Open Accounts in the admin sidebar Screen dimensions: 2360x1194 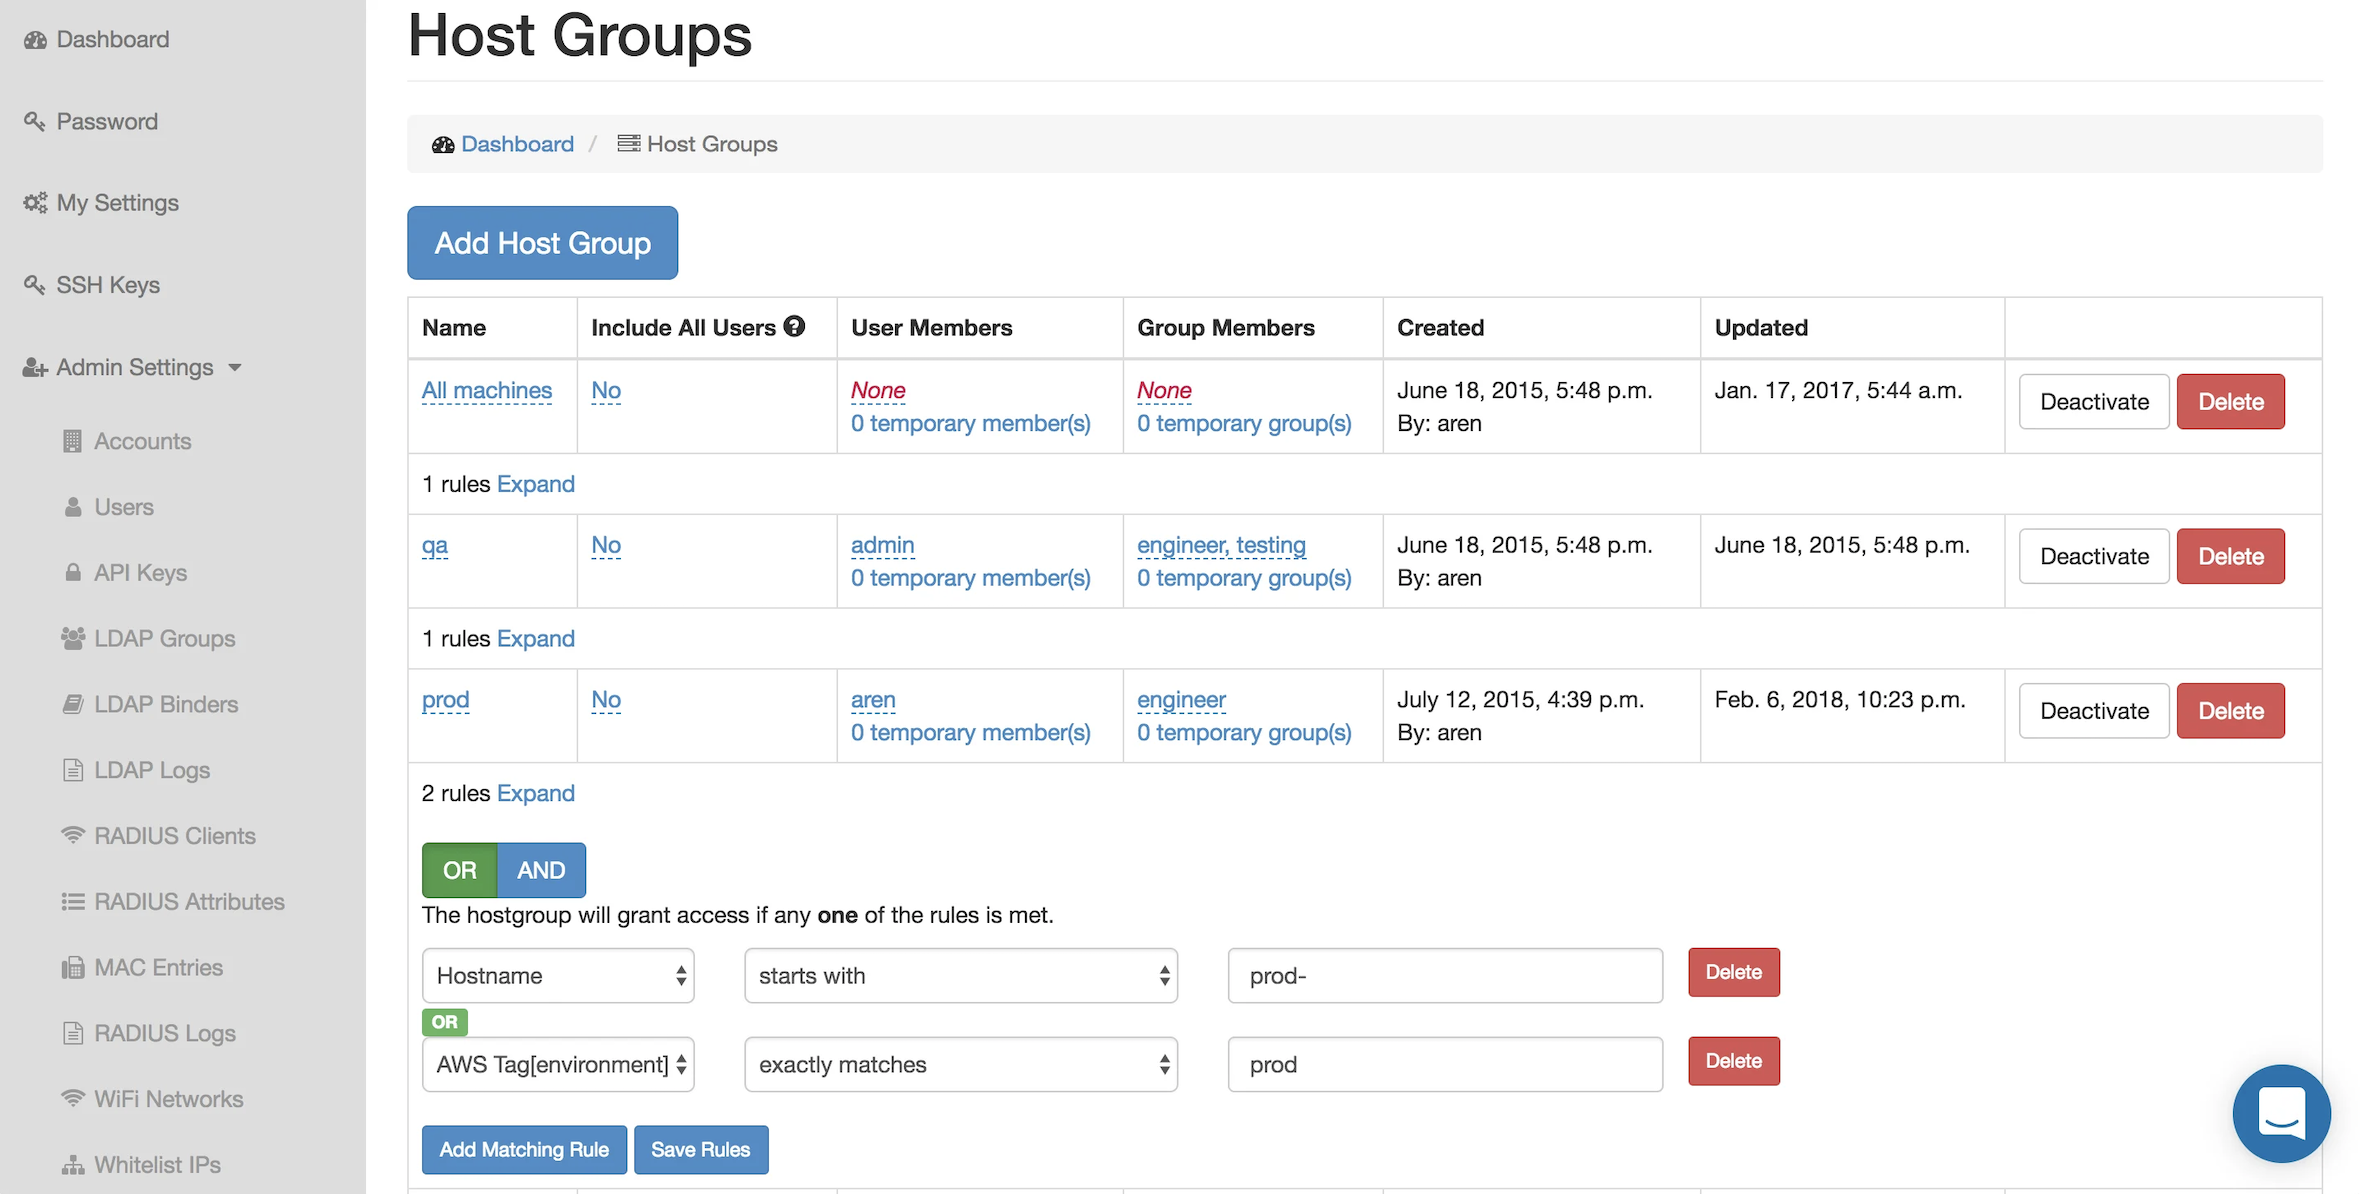click(142, 441)
